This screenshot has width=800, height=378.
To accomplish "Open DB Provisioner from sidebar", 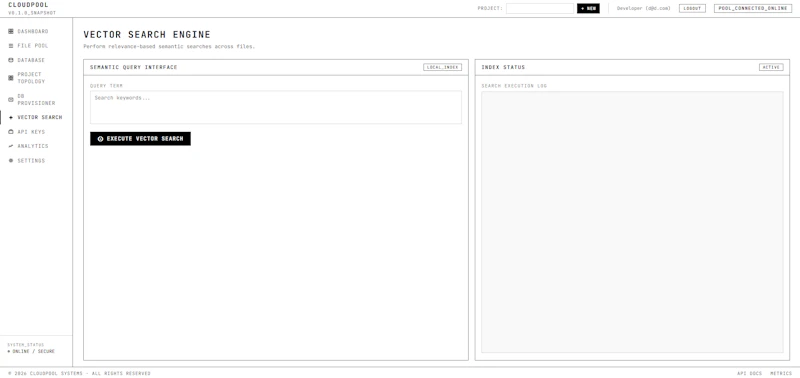I will (36, 99).
